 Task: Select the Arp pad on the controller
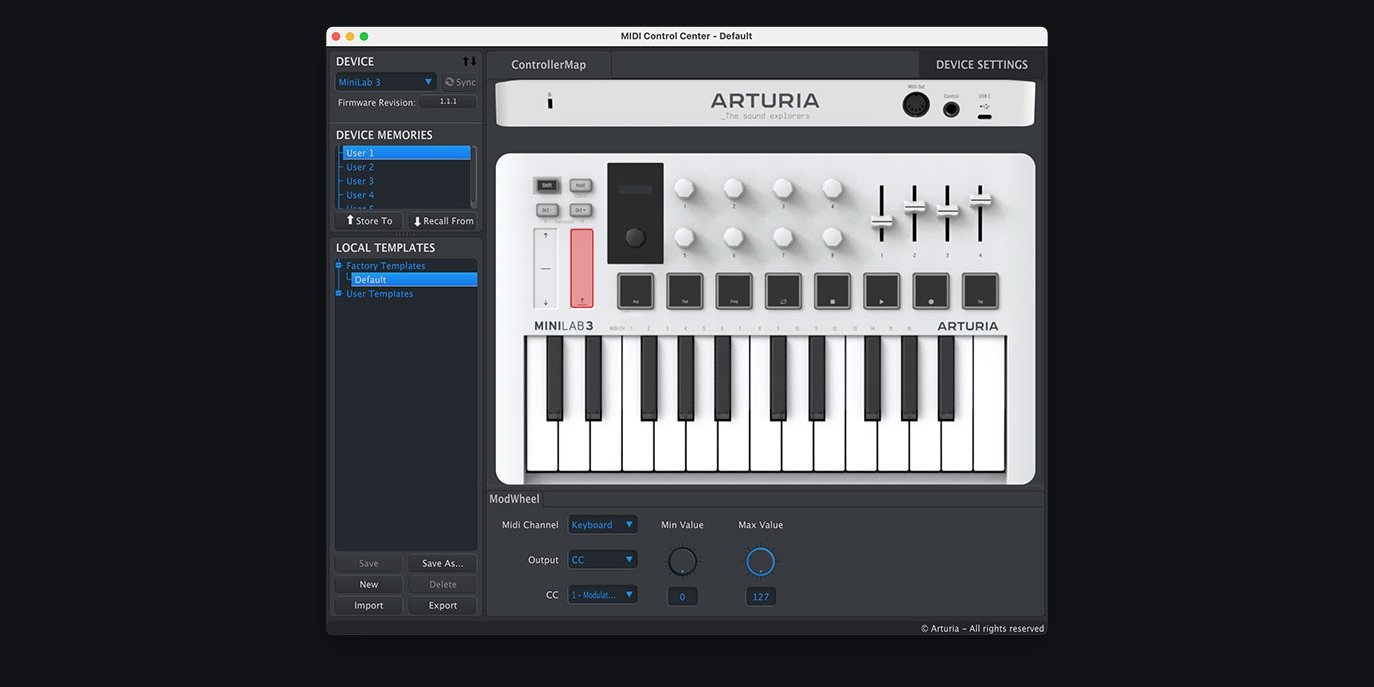click(635, 291)
